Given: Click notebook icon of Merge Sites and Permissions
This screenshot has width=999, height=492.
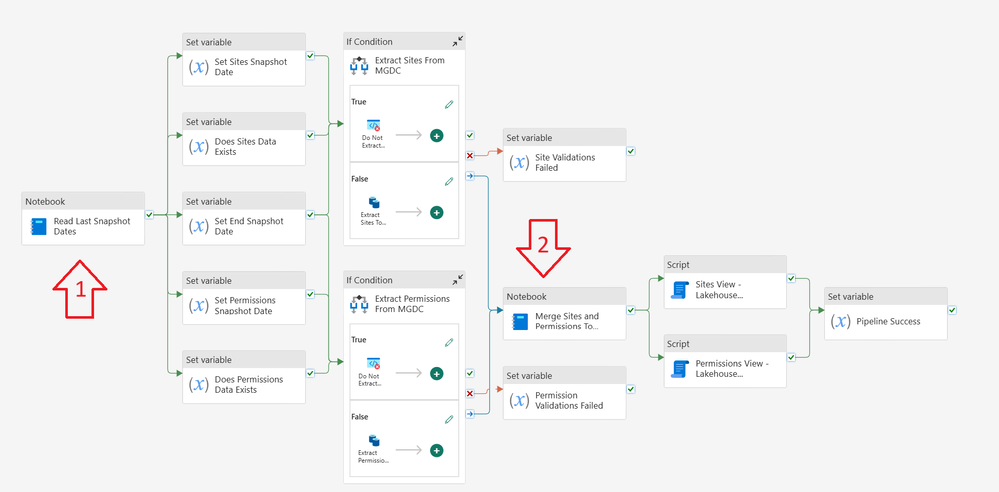Looking at the screenshot, I should pyautogui.click(x=520, y=321).
